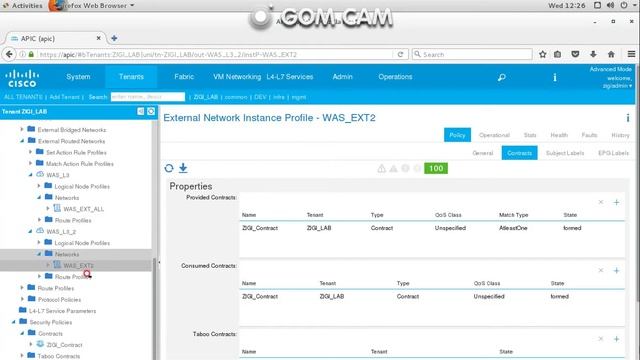Switch to the Health tab
The image size is (640, 360).
(559, 135)
